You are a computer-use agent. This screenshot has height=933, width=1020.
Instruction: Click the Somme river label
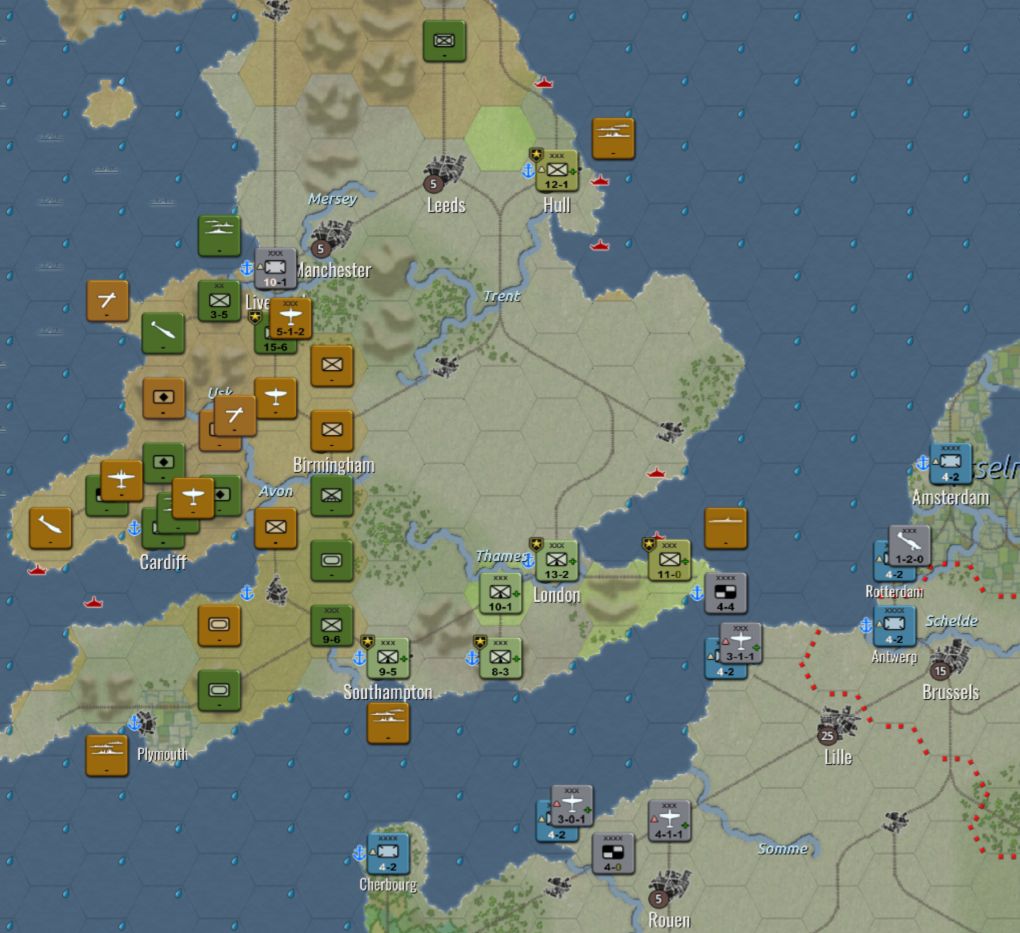click(783, 849)
